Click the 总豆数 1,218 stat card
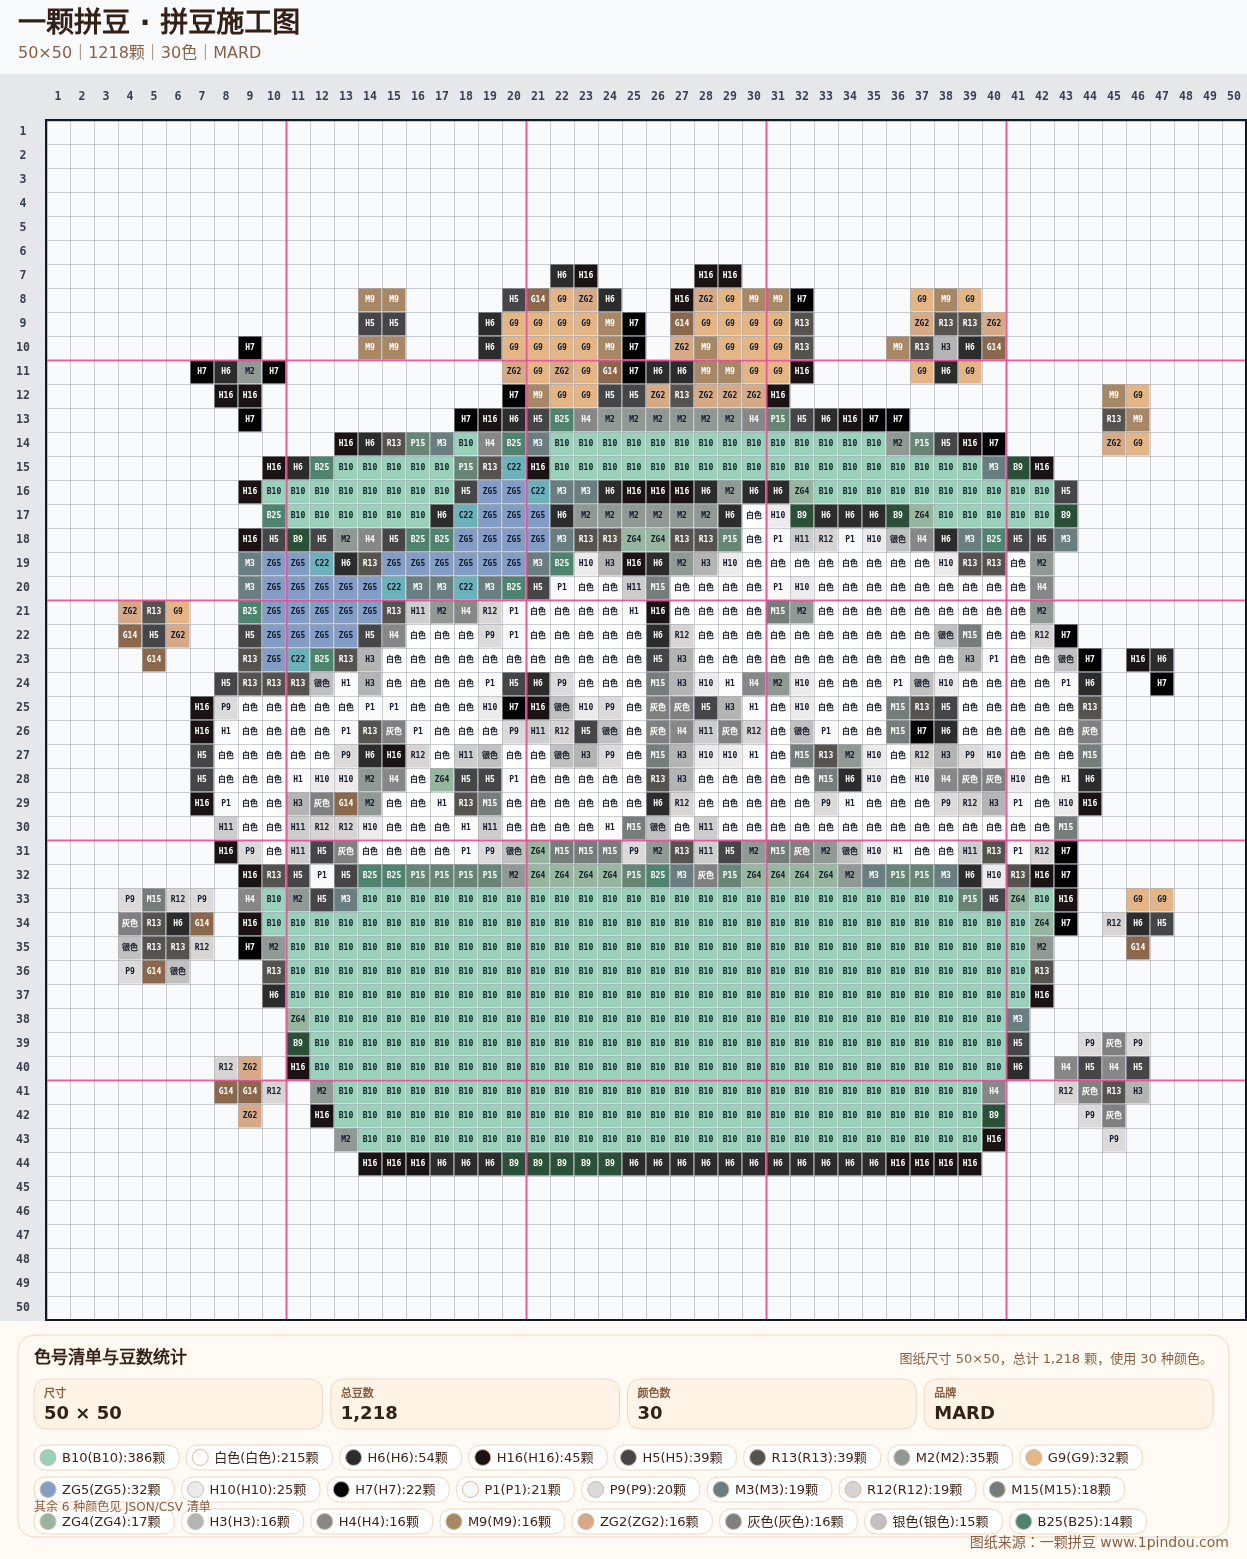Screen dimensions: 1247x1559 point(475,1404)
